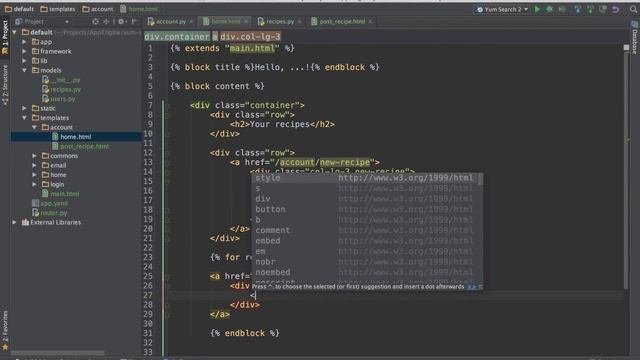The width and height of the screenshot is (640, 360).
Task: Choose 'div' from the completion popup
Action: (x=364, y=199)
